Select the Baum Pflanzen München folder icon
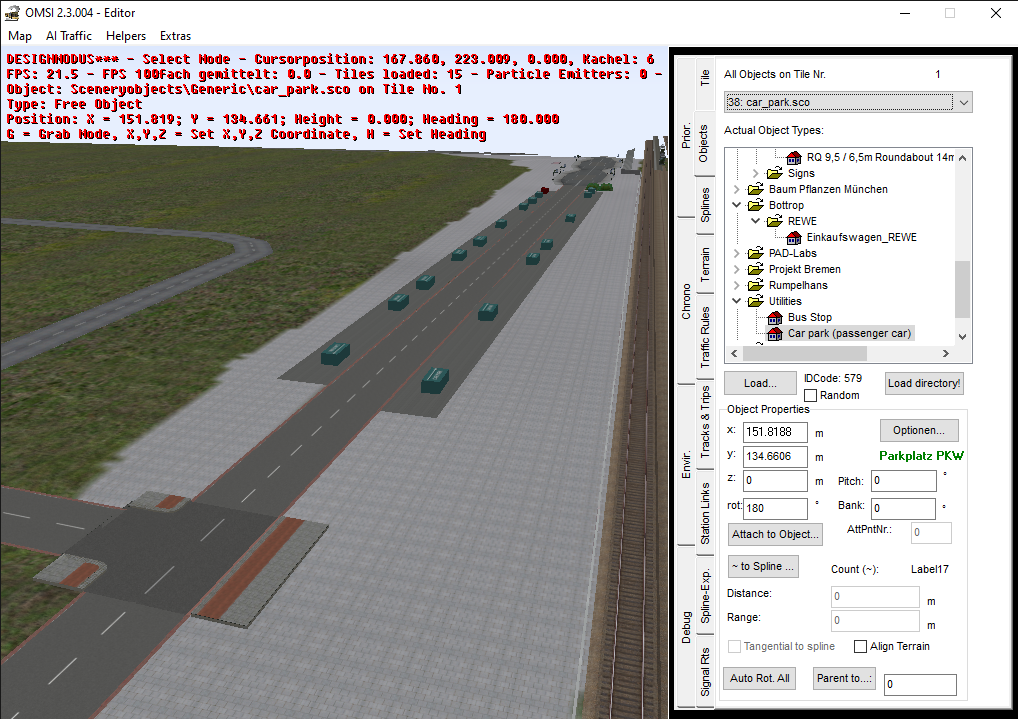The image size is (1018, 719). [756, 190]
